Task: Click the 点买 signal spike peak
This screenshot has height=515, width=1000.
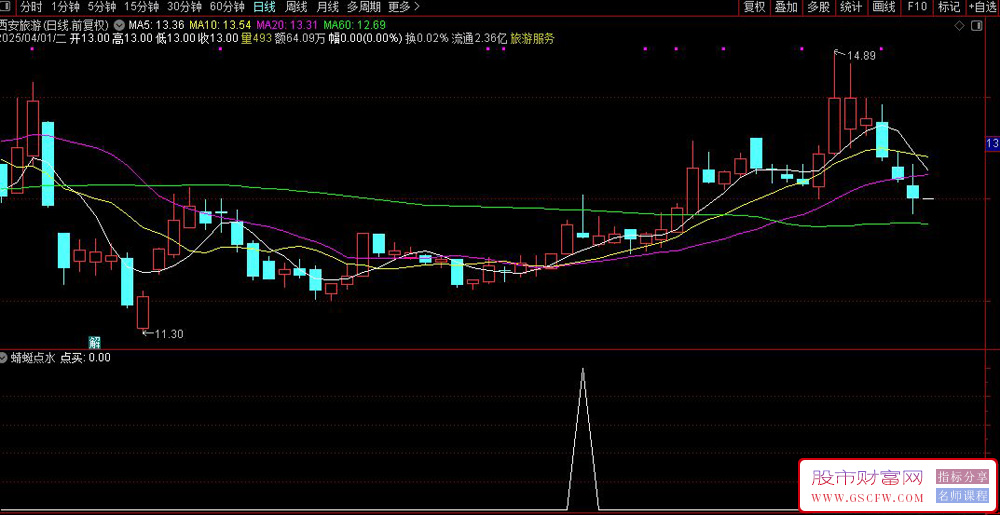Action: pos(582,370)
